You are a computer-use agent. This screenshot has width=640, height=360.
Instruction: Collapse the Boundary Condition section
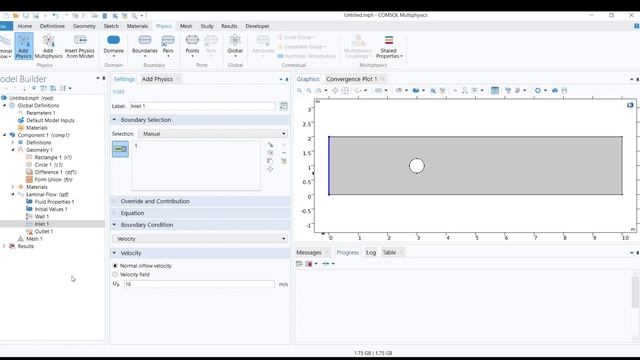click(x=115, y=225)
